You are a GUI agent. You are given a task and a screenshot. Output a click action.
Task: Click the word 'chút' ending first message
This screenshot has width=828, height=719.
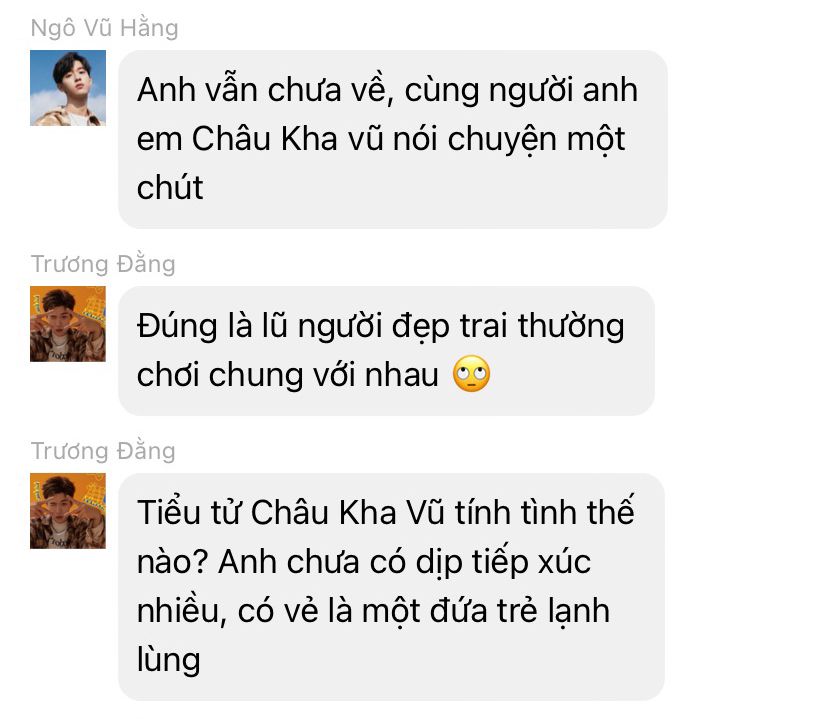(x=170, y=187)
